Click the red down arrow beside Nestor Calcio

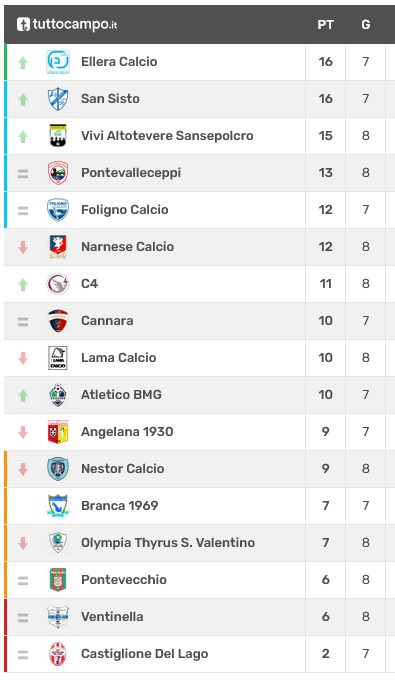point(23,469)
